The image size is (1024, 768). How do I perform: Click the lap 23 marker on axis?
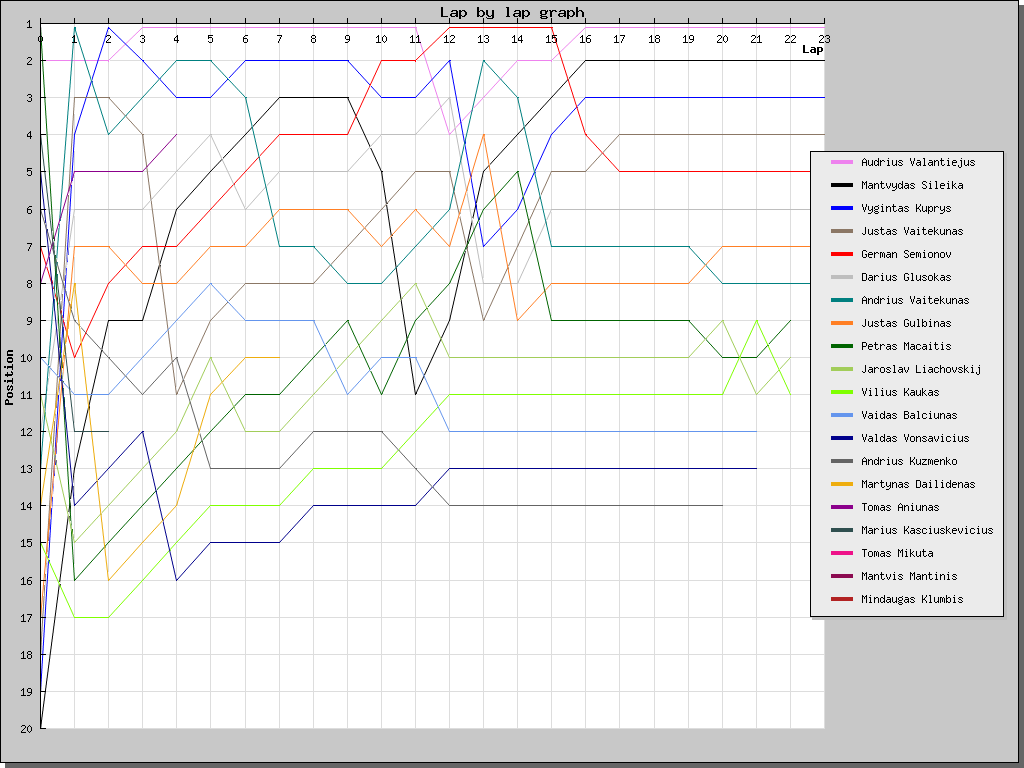pyautogui.click(x=824, y=39)
